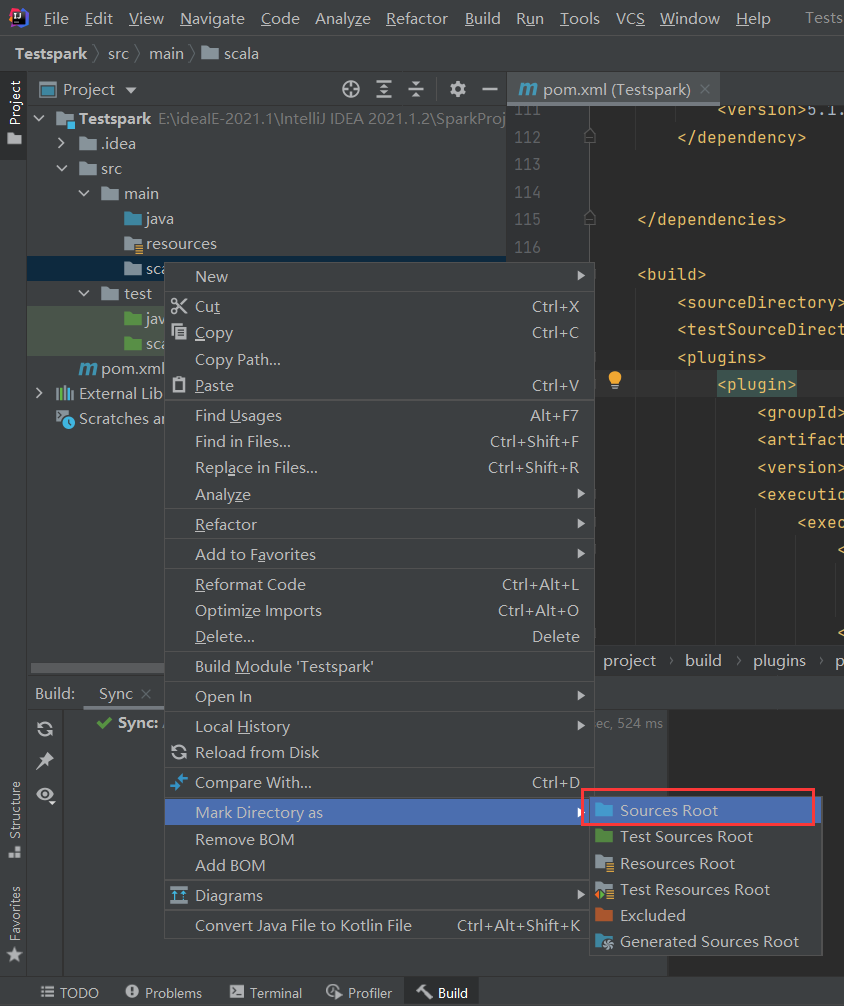Click the Test Resources Root folder icon
This screenshot has height=1006, width=844.
[604, 889]
